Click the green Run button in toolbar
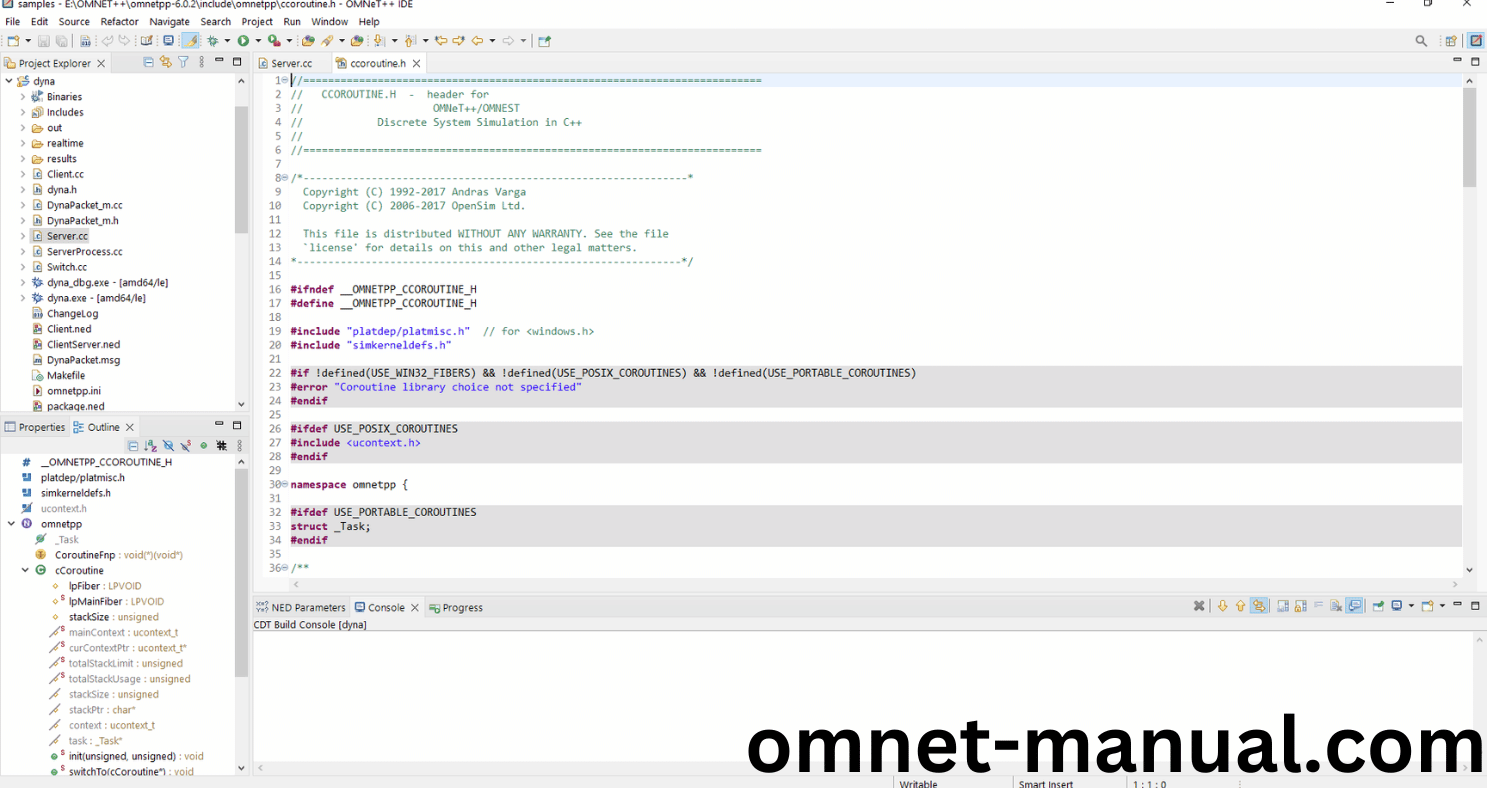Viewport: 1487px width, 788px height. [243, 41]
